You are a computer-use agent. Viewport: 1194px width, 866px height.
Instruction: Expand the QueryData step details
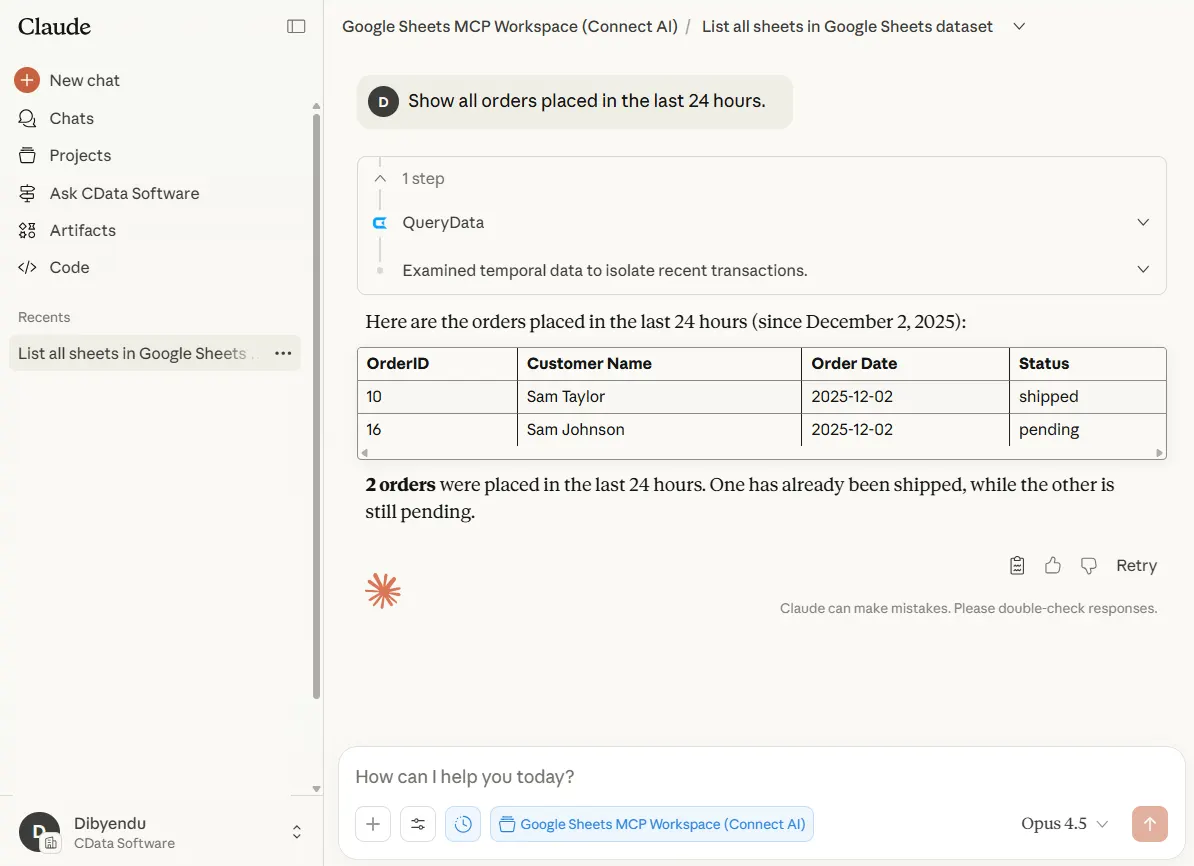(x=1143, y=222)
